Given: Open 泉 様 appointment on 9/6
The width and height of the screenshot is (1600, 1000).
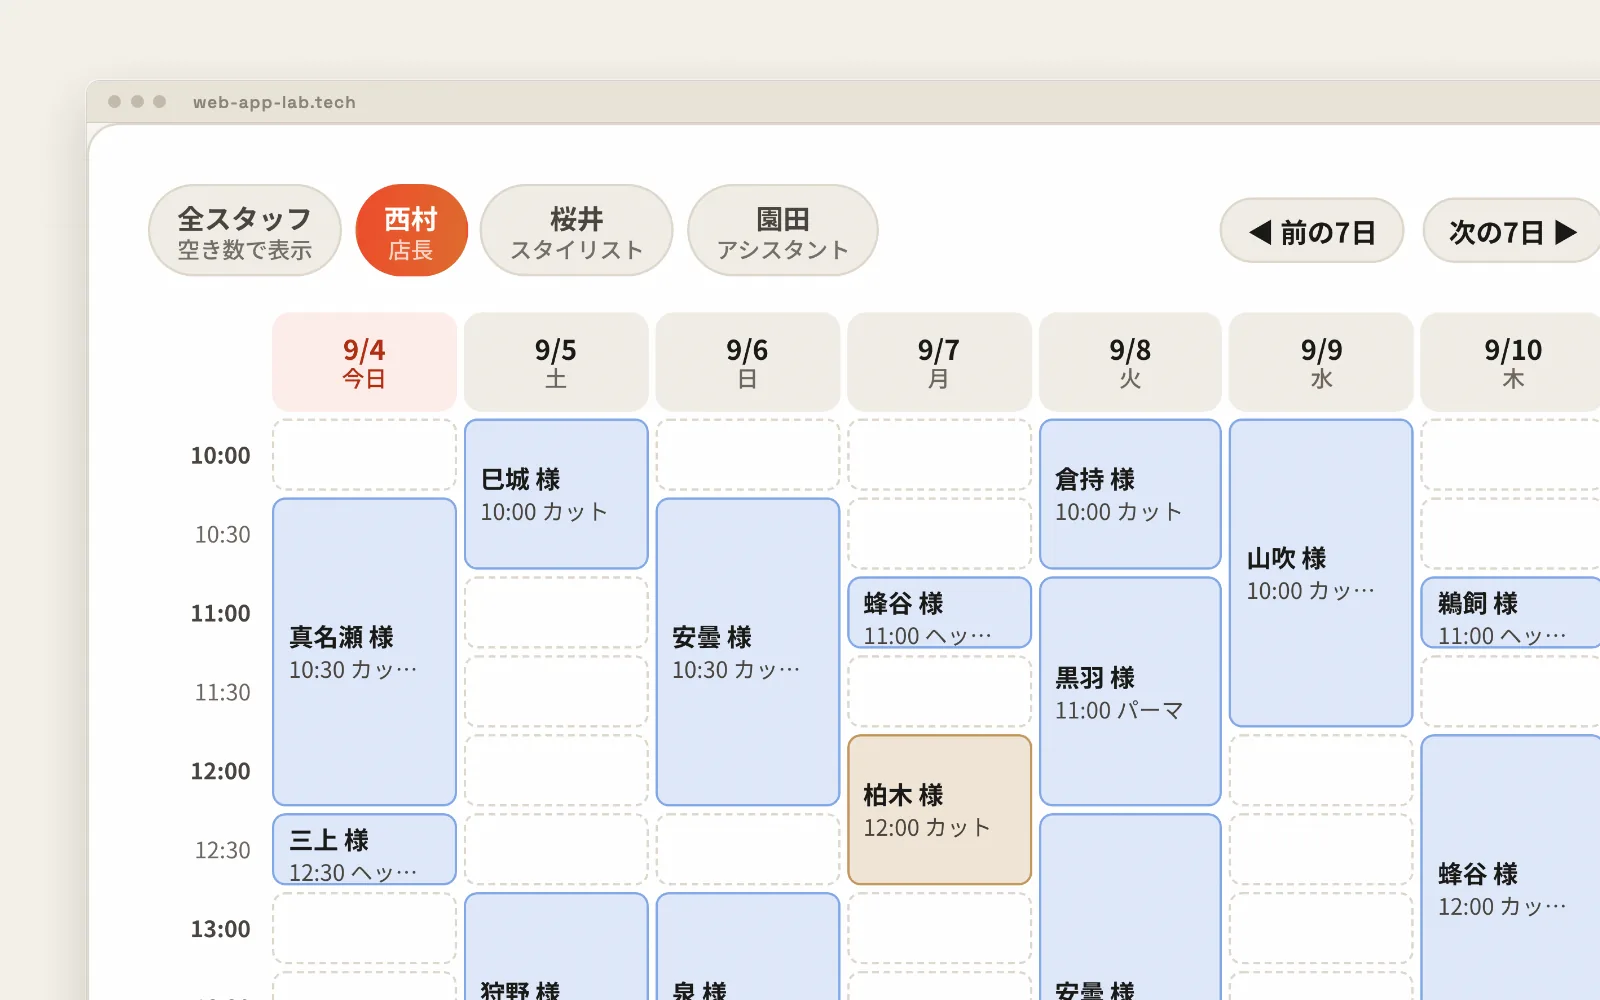Looking at the screenshot, I should click(748, 947).
